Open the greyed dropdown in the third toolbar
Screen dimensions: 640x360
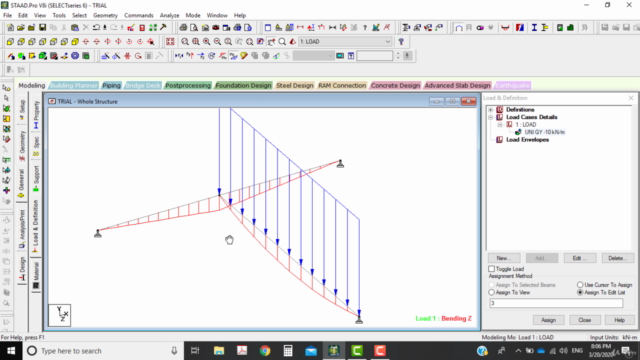pos(313,56)
